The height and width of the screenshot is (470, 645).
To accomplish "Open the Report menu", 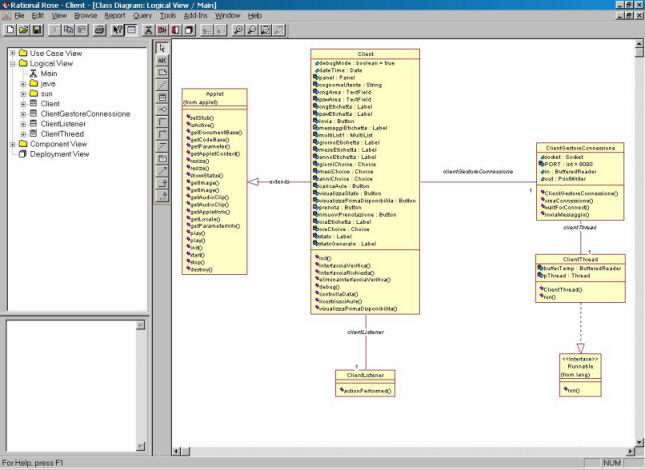I will 115,16.
